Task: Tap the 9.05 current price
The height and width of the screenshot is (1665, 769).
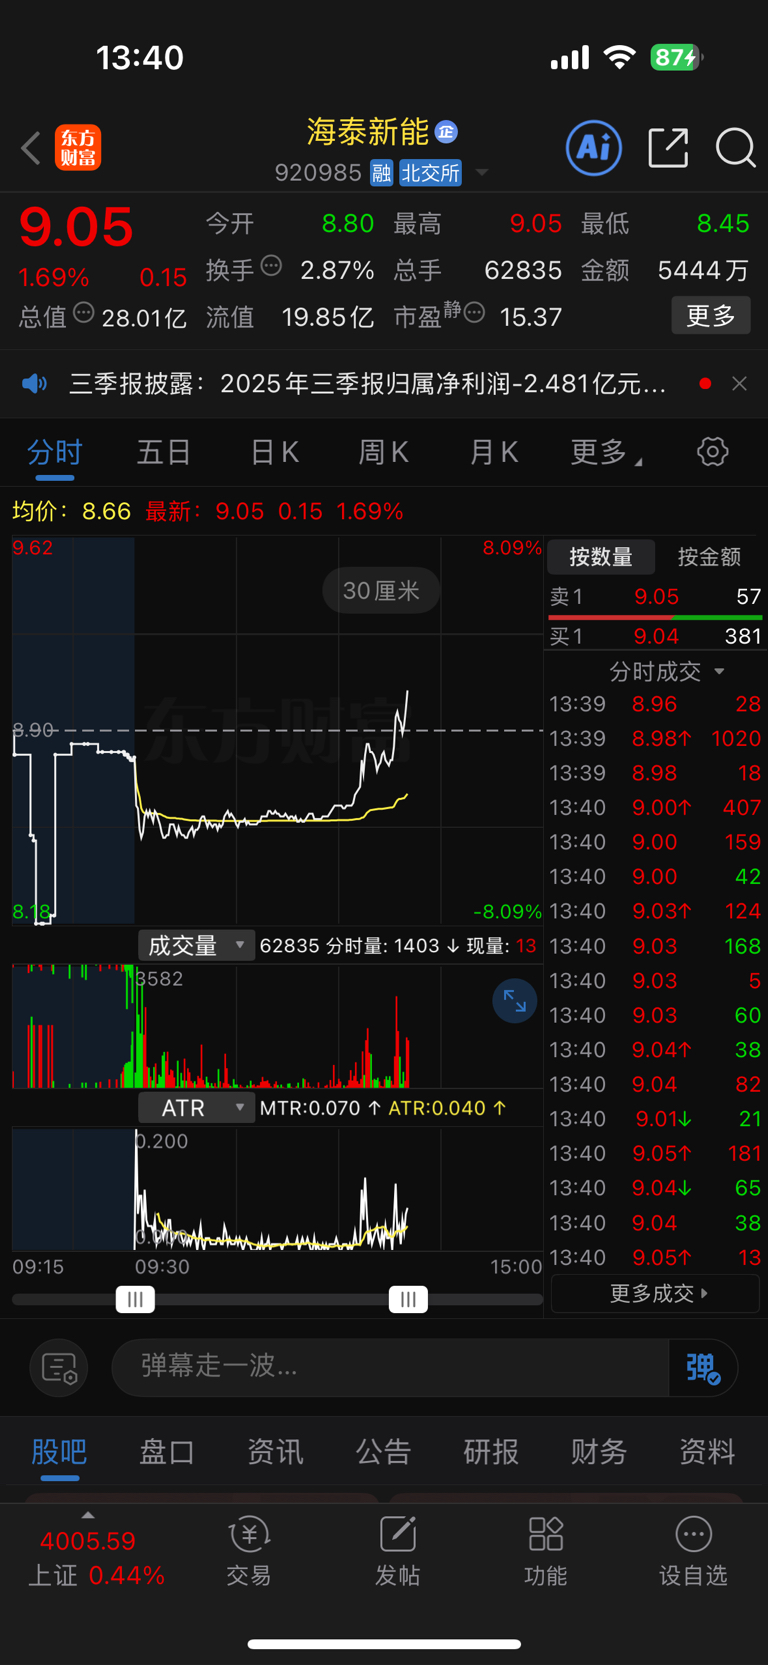Action: [76, 227]
